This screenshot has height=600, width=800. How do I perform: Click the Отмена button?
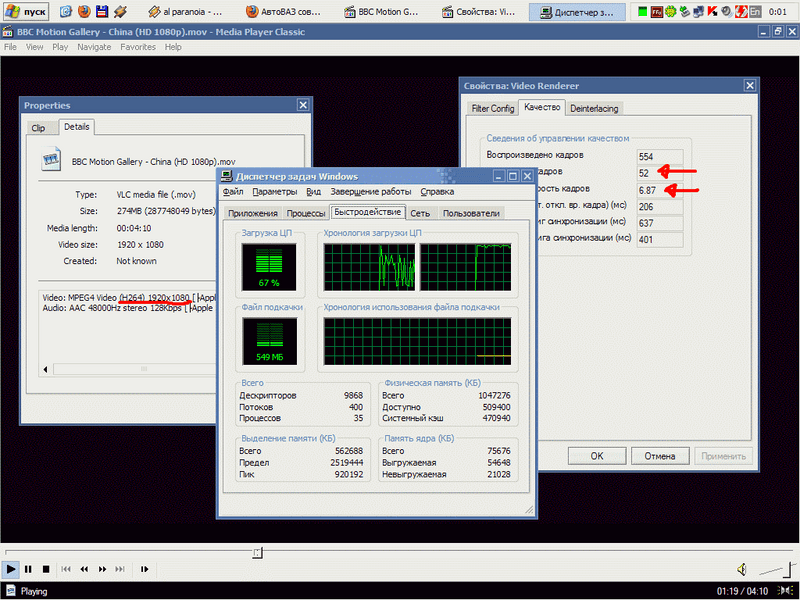pyautogui.click(x=660, y=455)
